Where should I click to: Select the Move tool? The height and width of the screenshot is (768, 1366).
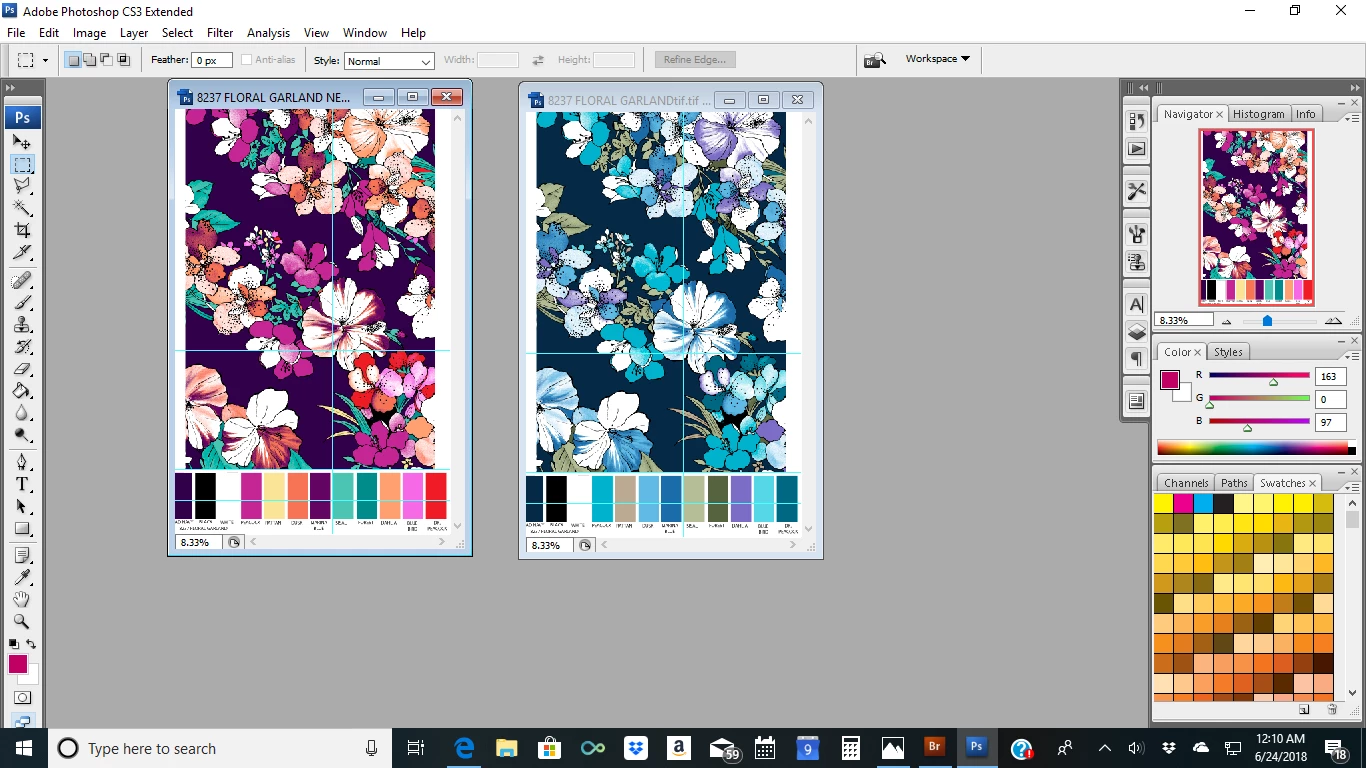[22, 142]
